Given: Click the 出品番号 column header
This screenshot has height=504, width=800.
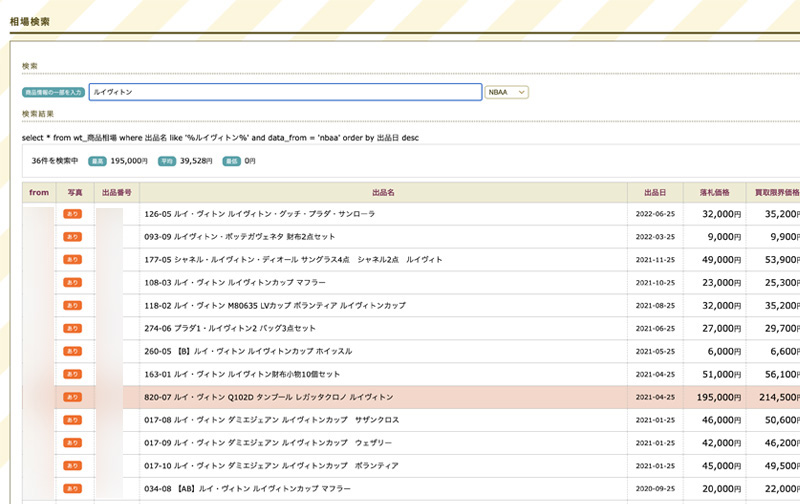Looking at the screenshot, I should tap(117, 192).
